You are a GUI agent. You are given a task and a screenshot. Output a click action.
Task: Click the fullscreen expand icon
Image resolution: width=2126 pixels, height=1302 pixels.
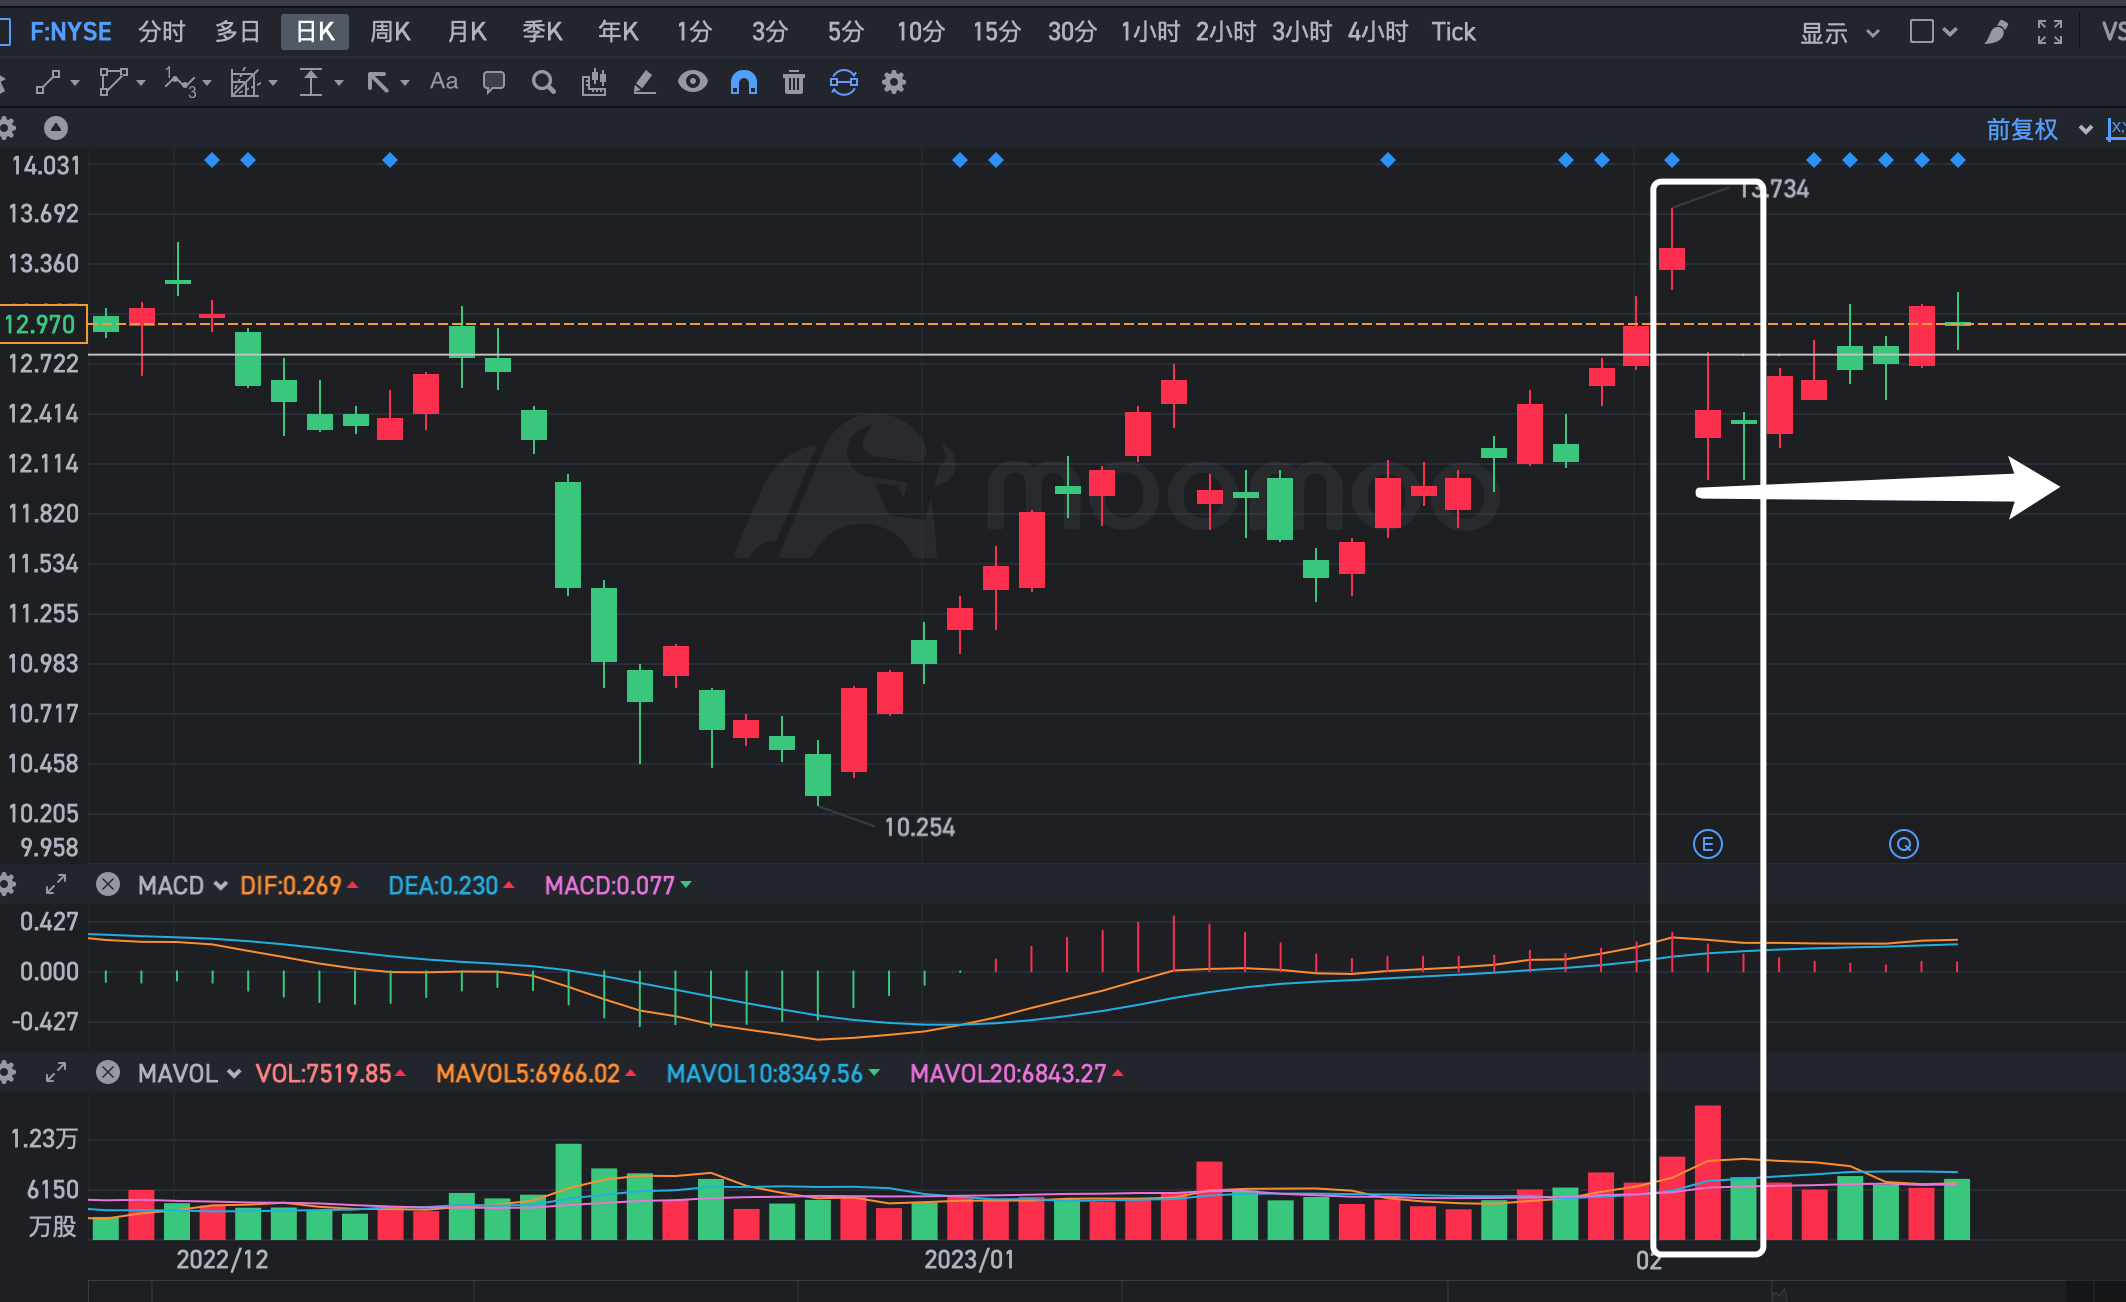click(x=2050, y=32)
